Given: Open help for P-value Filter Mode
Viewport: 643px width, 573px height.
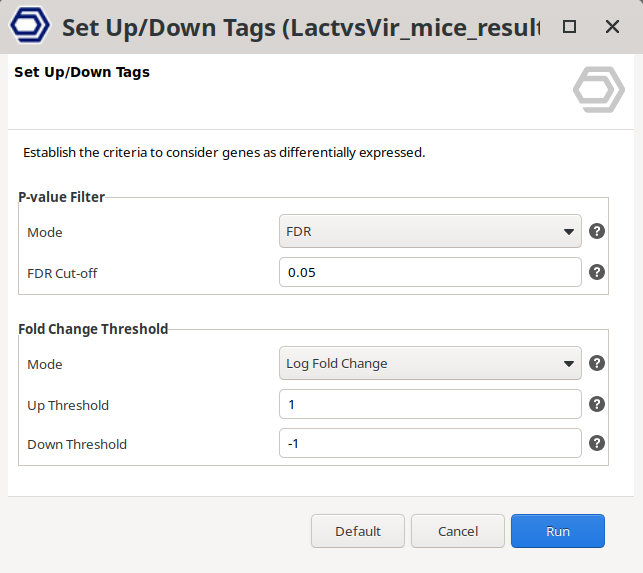Looking at the screenshot, I should point(597,231).
